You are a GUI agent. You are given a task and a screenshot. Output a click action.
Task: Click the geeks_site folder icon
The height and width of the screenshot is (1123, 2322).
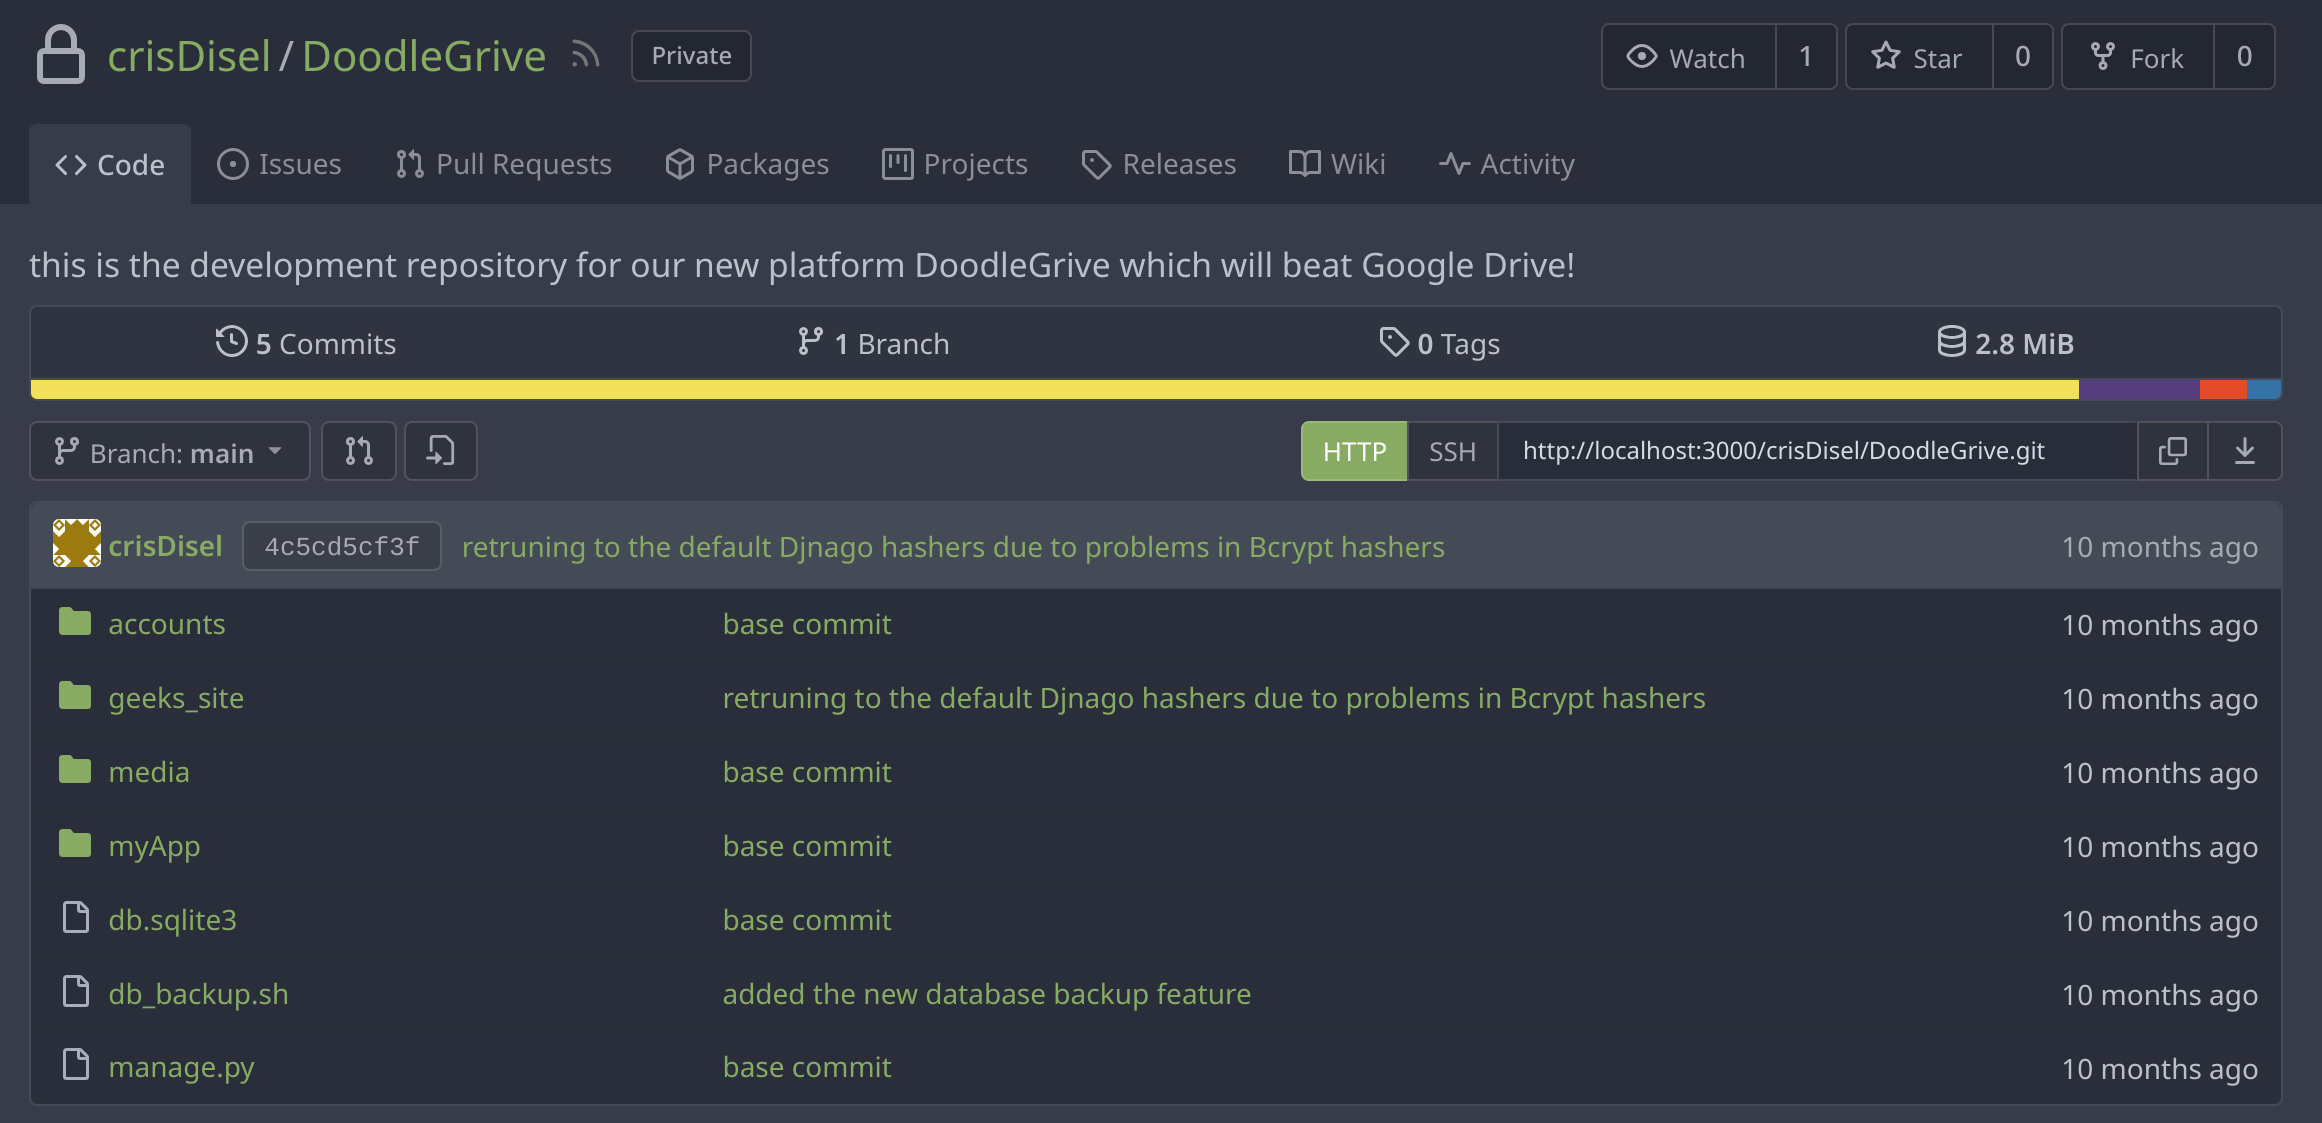point(75,696)
